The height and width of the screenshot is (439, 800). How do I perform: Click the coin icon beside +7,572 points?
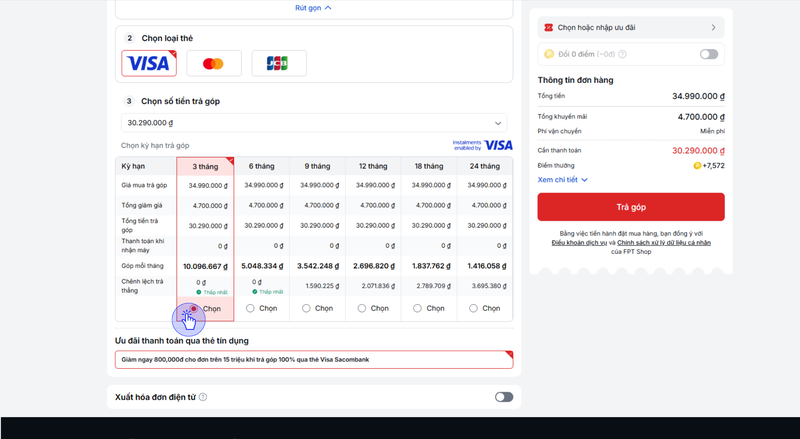coord(697,165)
